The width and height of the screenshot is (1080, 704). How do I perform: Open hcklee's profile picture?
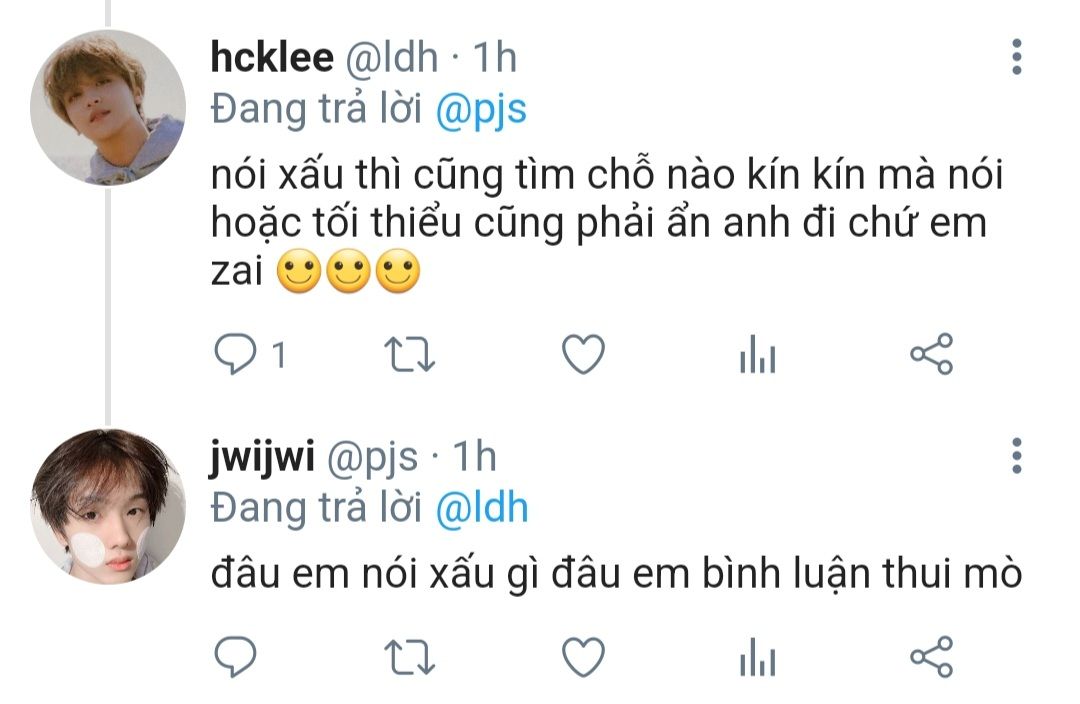click(108, 107)
